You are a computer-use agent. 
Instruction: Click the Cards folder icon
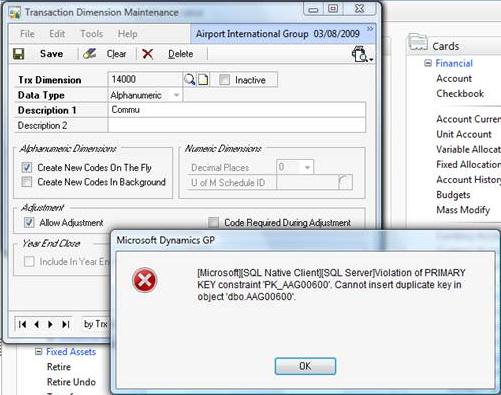(x=418, y=43)
